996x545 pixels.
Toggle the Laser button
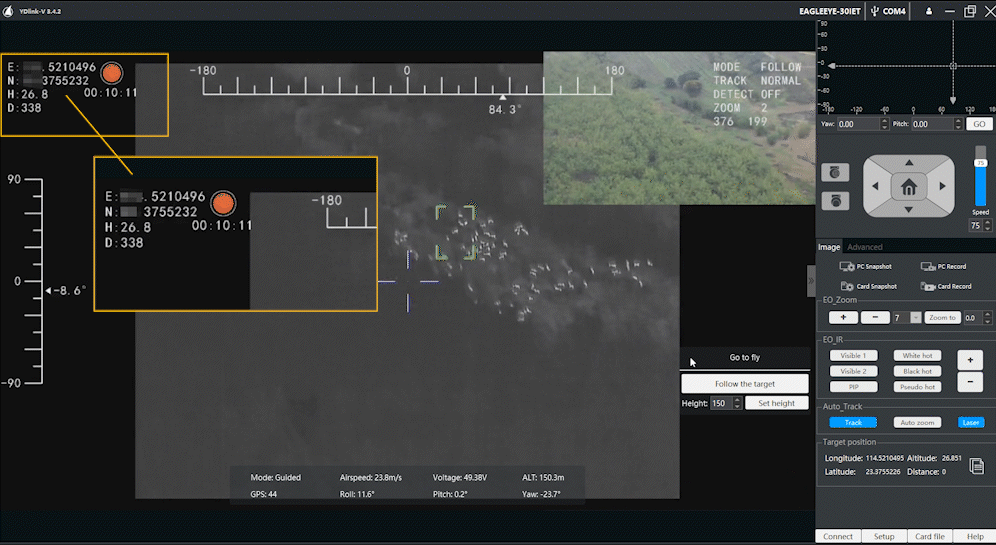pos(970,422)
